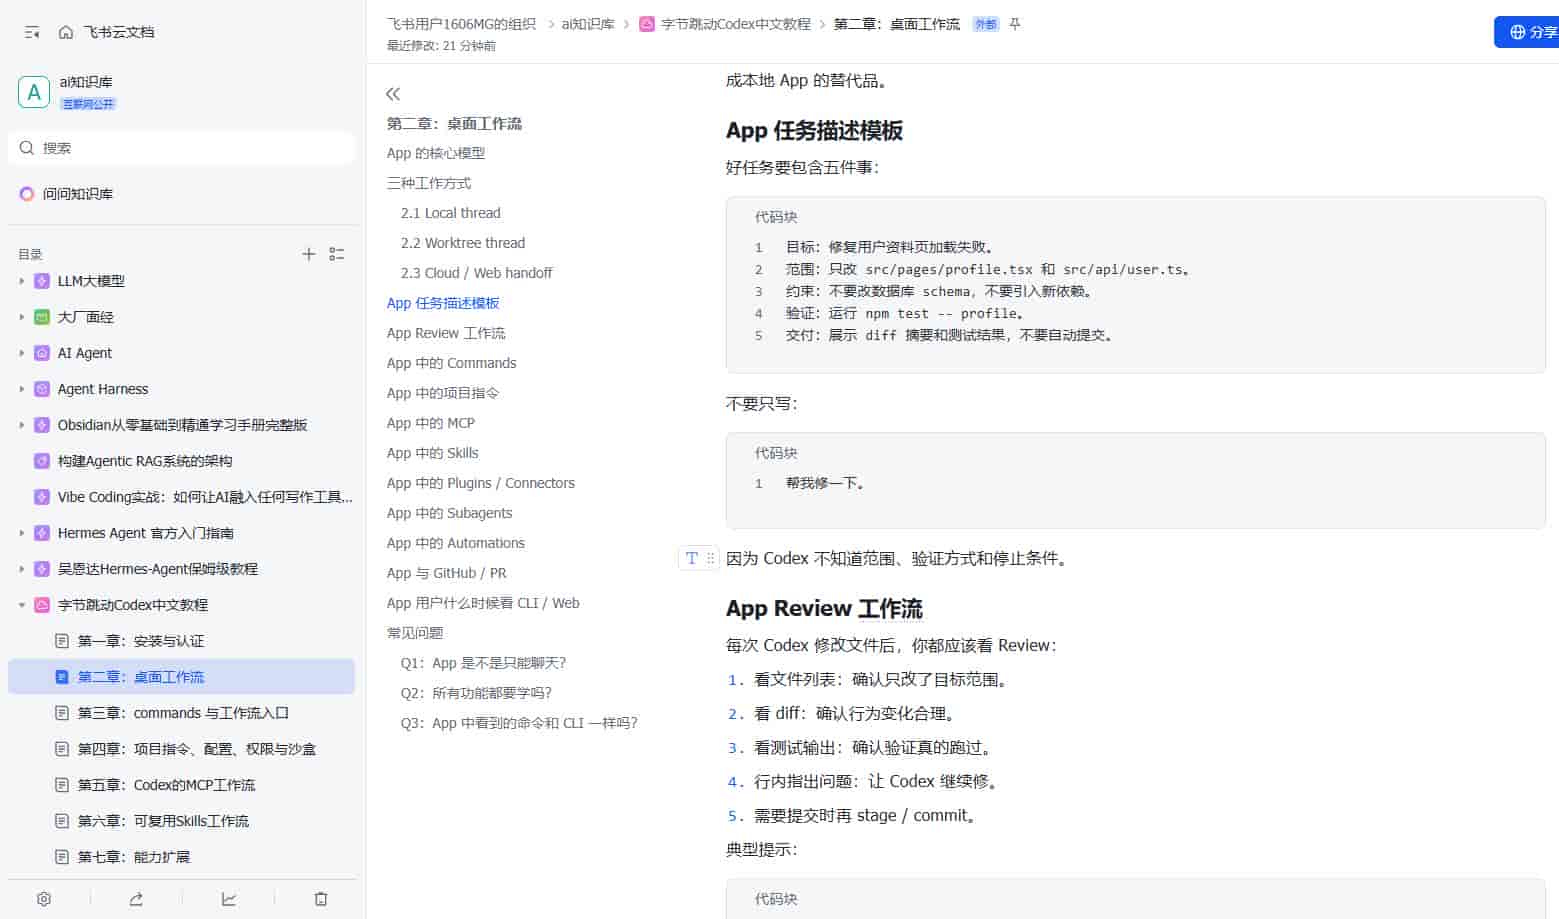Expand the LLM大模型 tree node

tap(22, 281)
